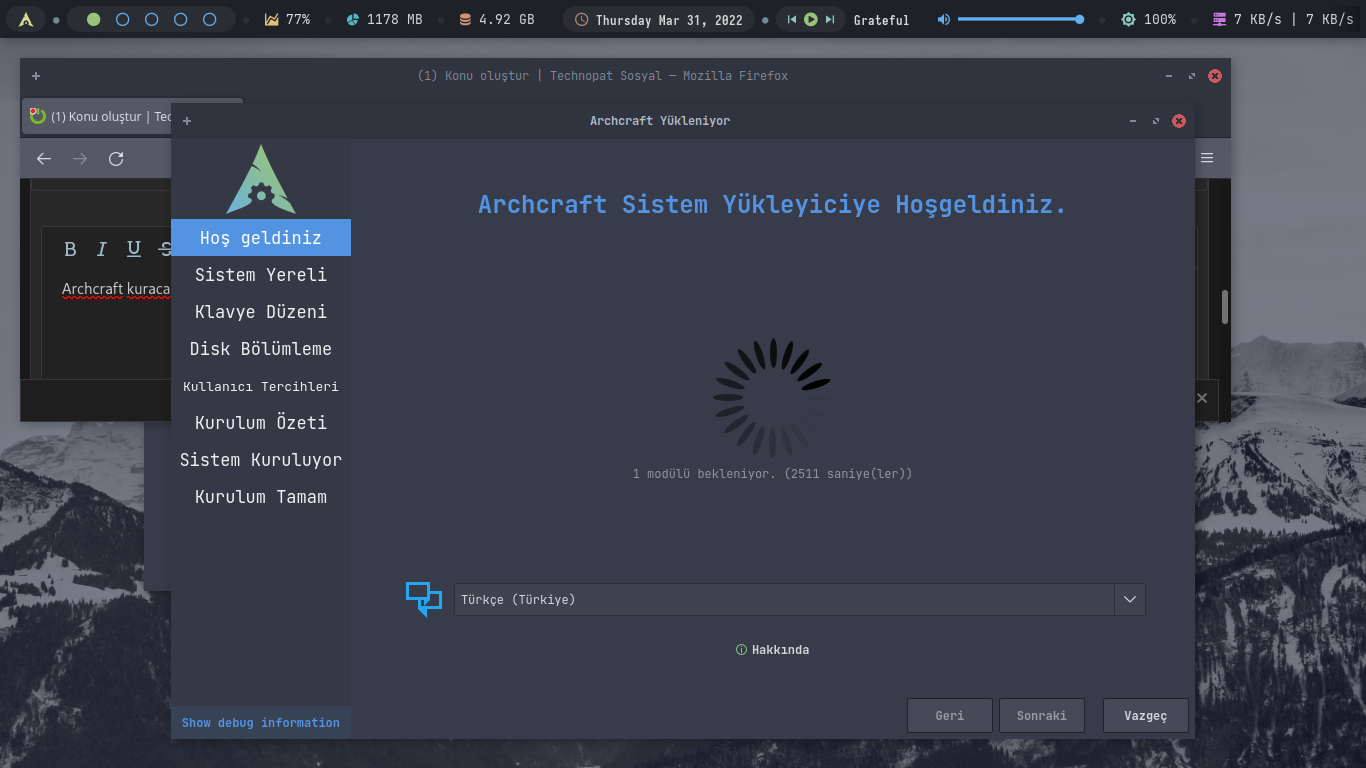1366x768 pixels.
Task: Click the network speed text 7 KB/s
Action: (1294, 20)
